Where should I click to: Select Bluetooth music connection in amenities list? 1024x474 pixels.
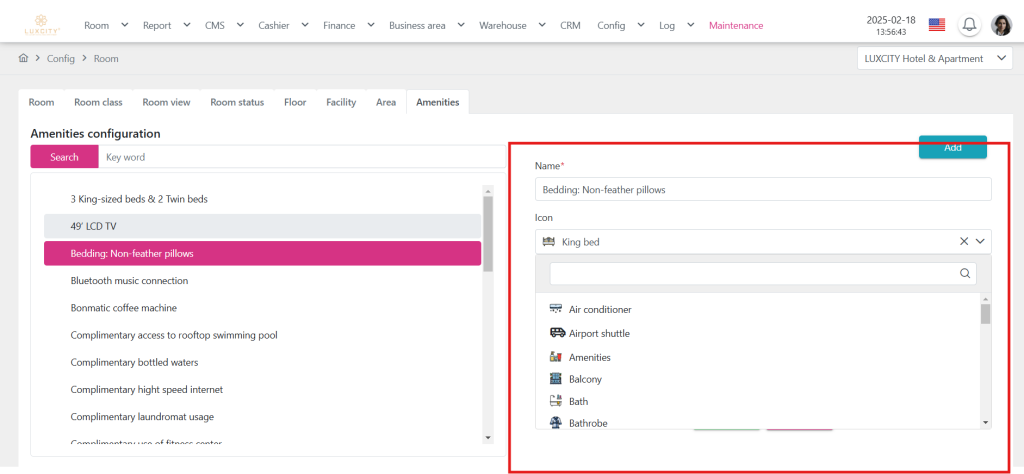[129, 281]
